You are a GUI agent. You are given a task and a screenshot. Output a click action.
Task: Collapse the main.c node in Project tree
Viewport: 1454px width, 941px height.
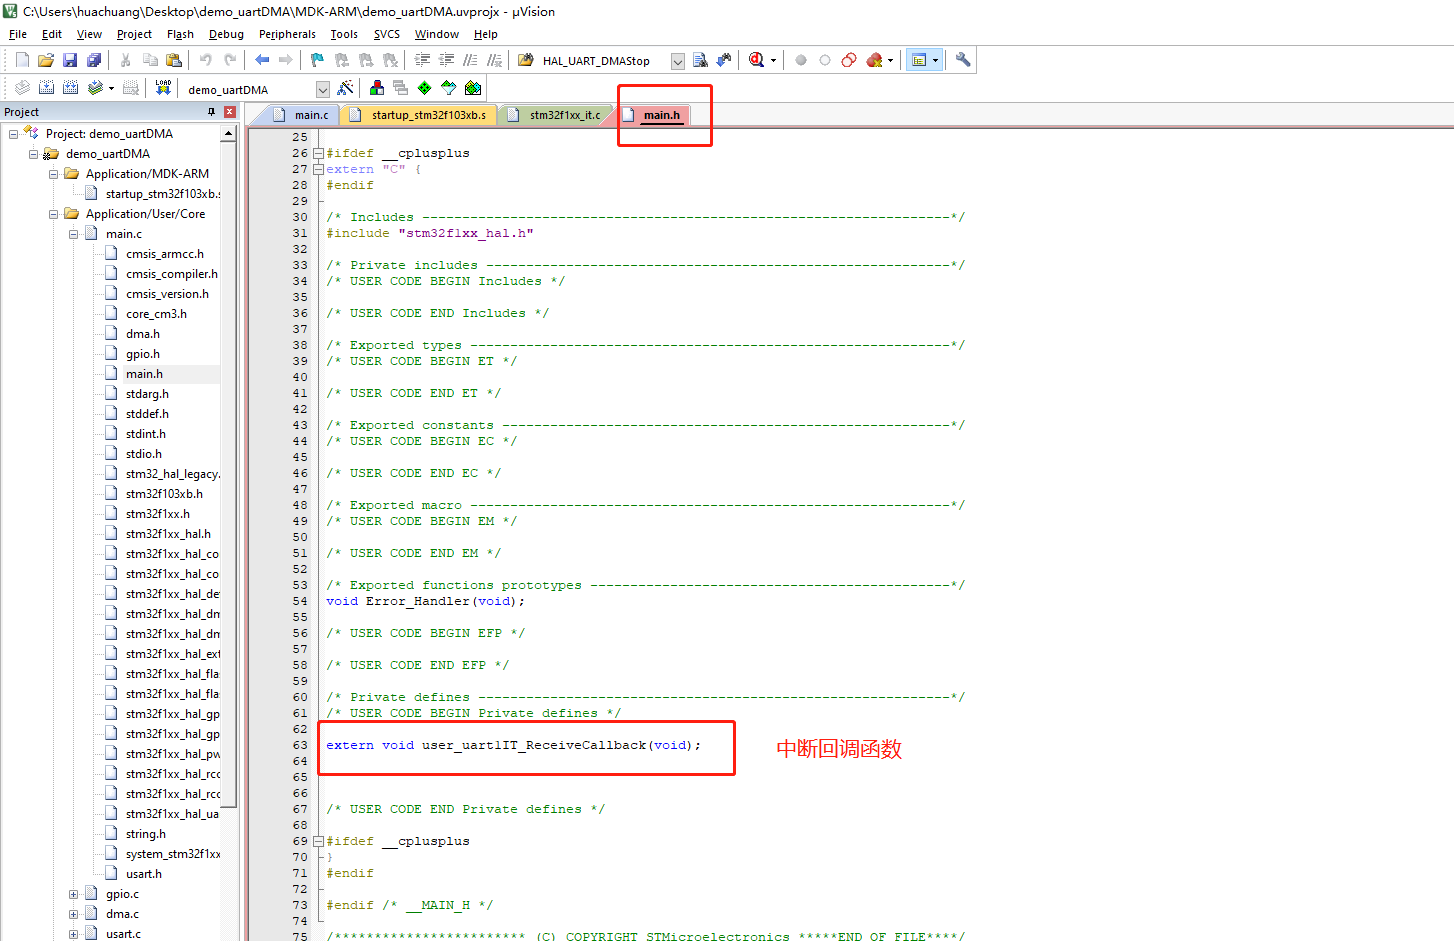pos(74,233)
